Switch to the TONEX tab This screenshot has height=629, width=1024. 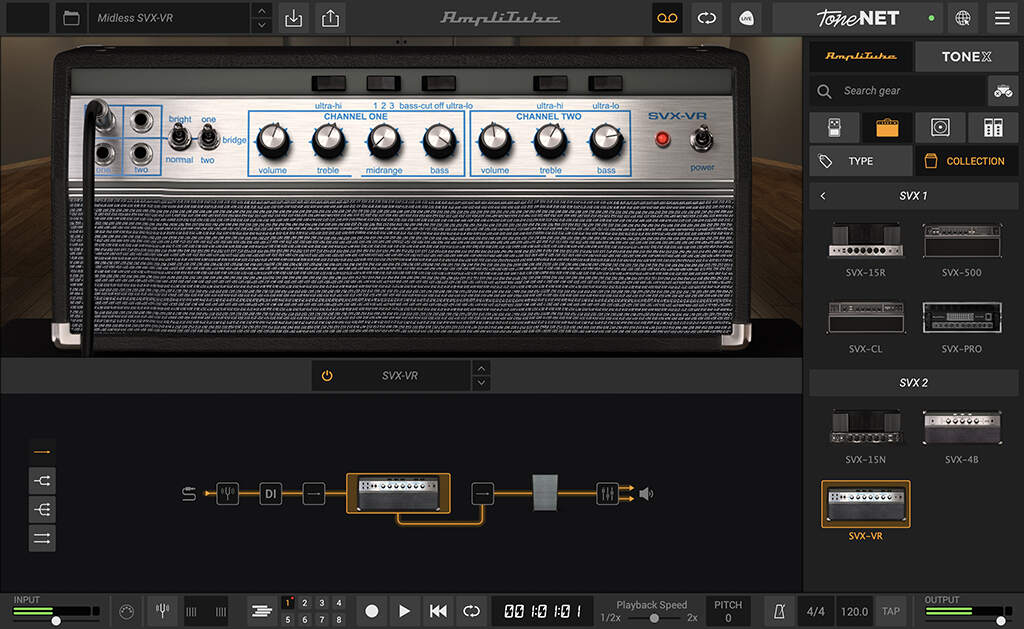[x=966, y=57]
